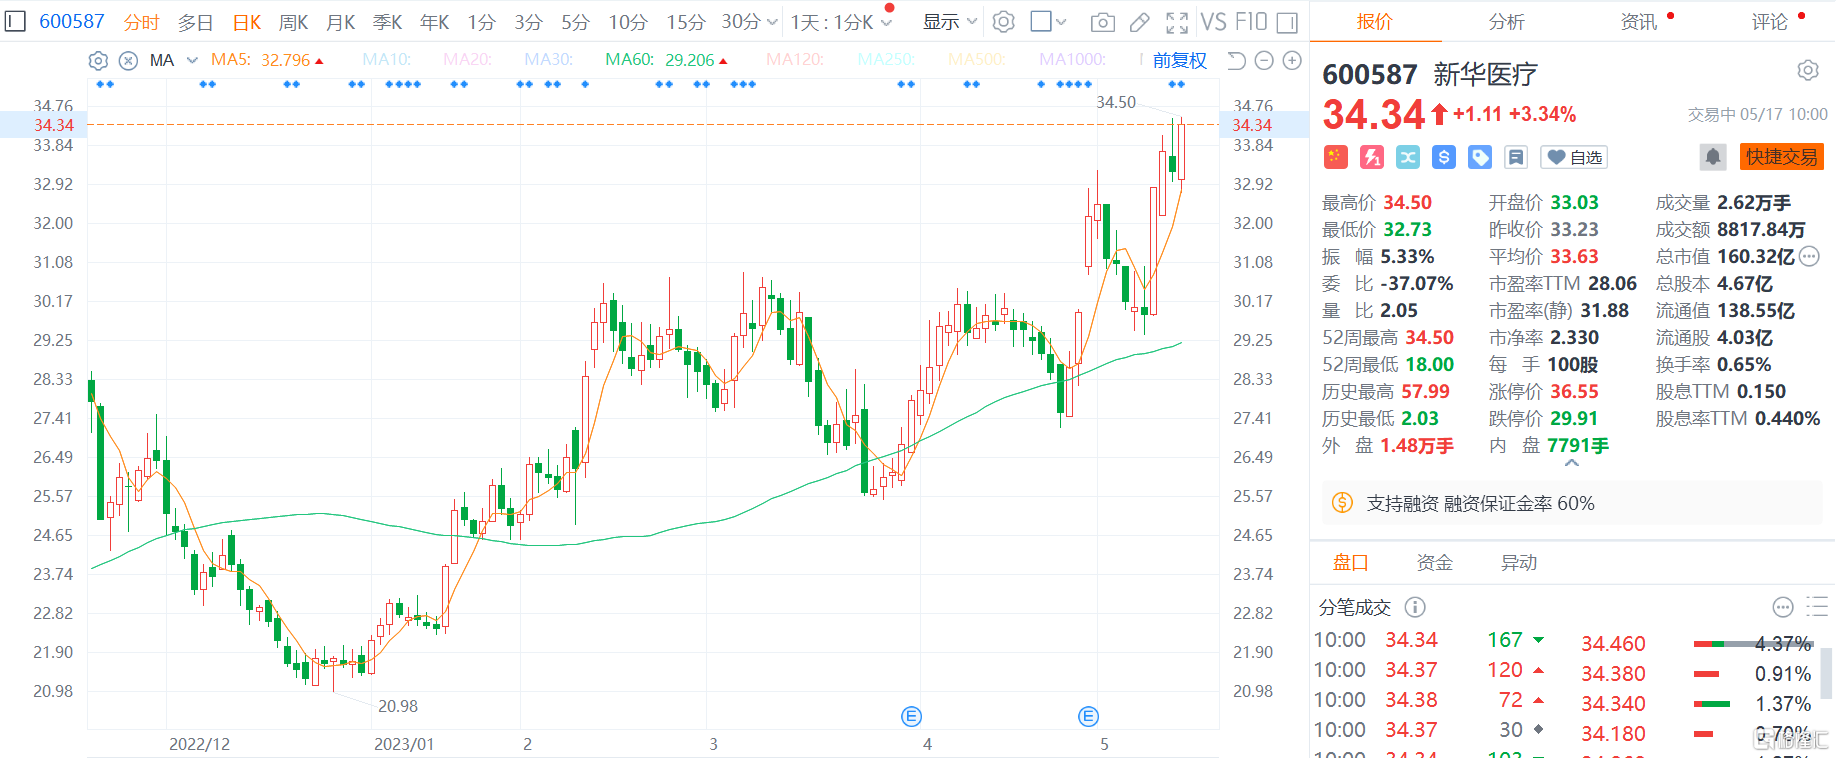Select the 月K monthly candlestick tab
The width and height of the screenshot is (1836, 758).
(341, 22)
